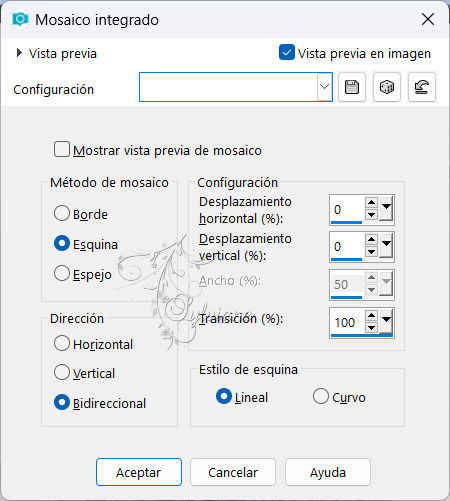This screenshot has width=450, height=501.
Task: Increase Transición value with up arrow
Action: pos(371,315)
